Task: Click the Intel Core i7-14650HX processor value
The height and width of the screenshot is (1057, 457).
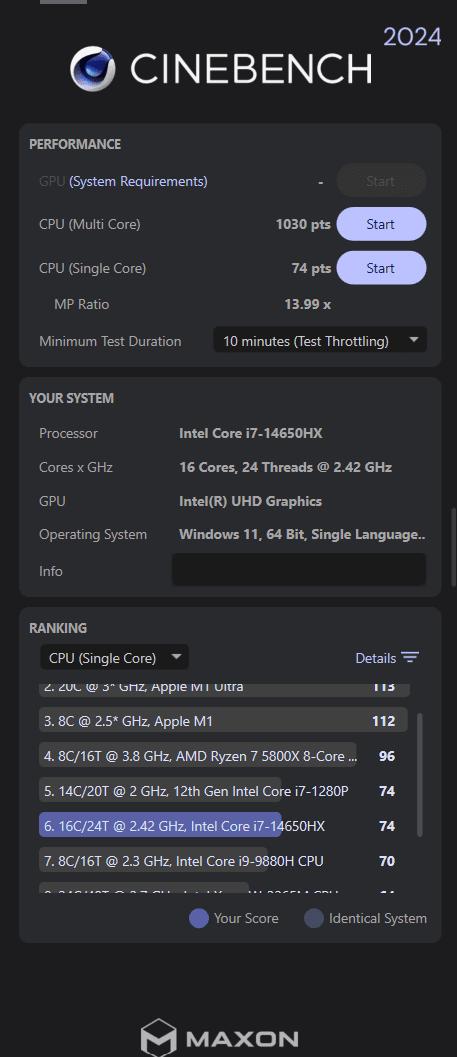Action: click(251, 433)
